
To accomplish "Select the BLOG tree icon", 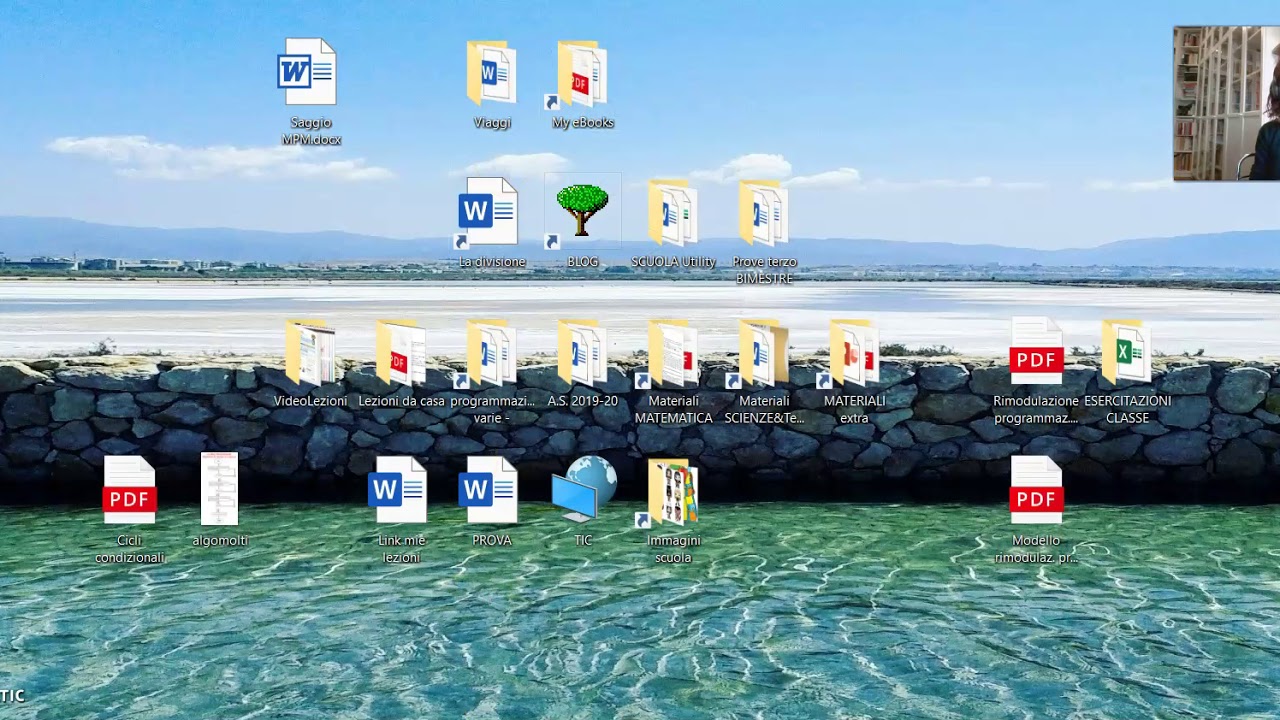I will [x=582, y=213].
